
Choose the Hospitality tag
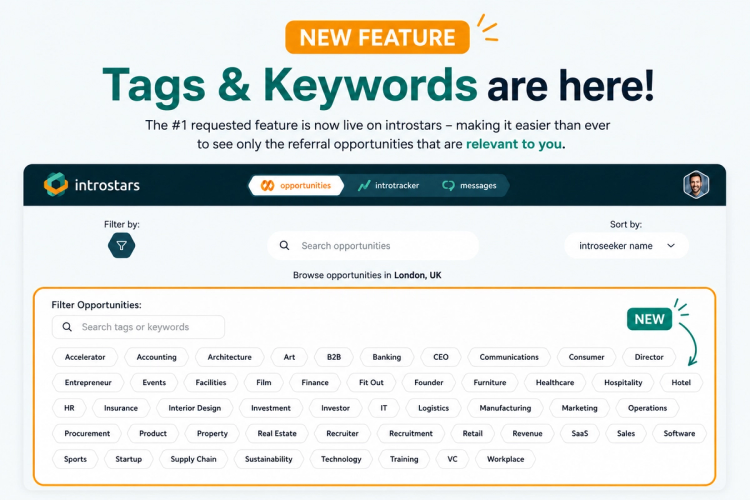click(623, 382)
